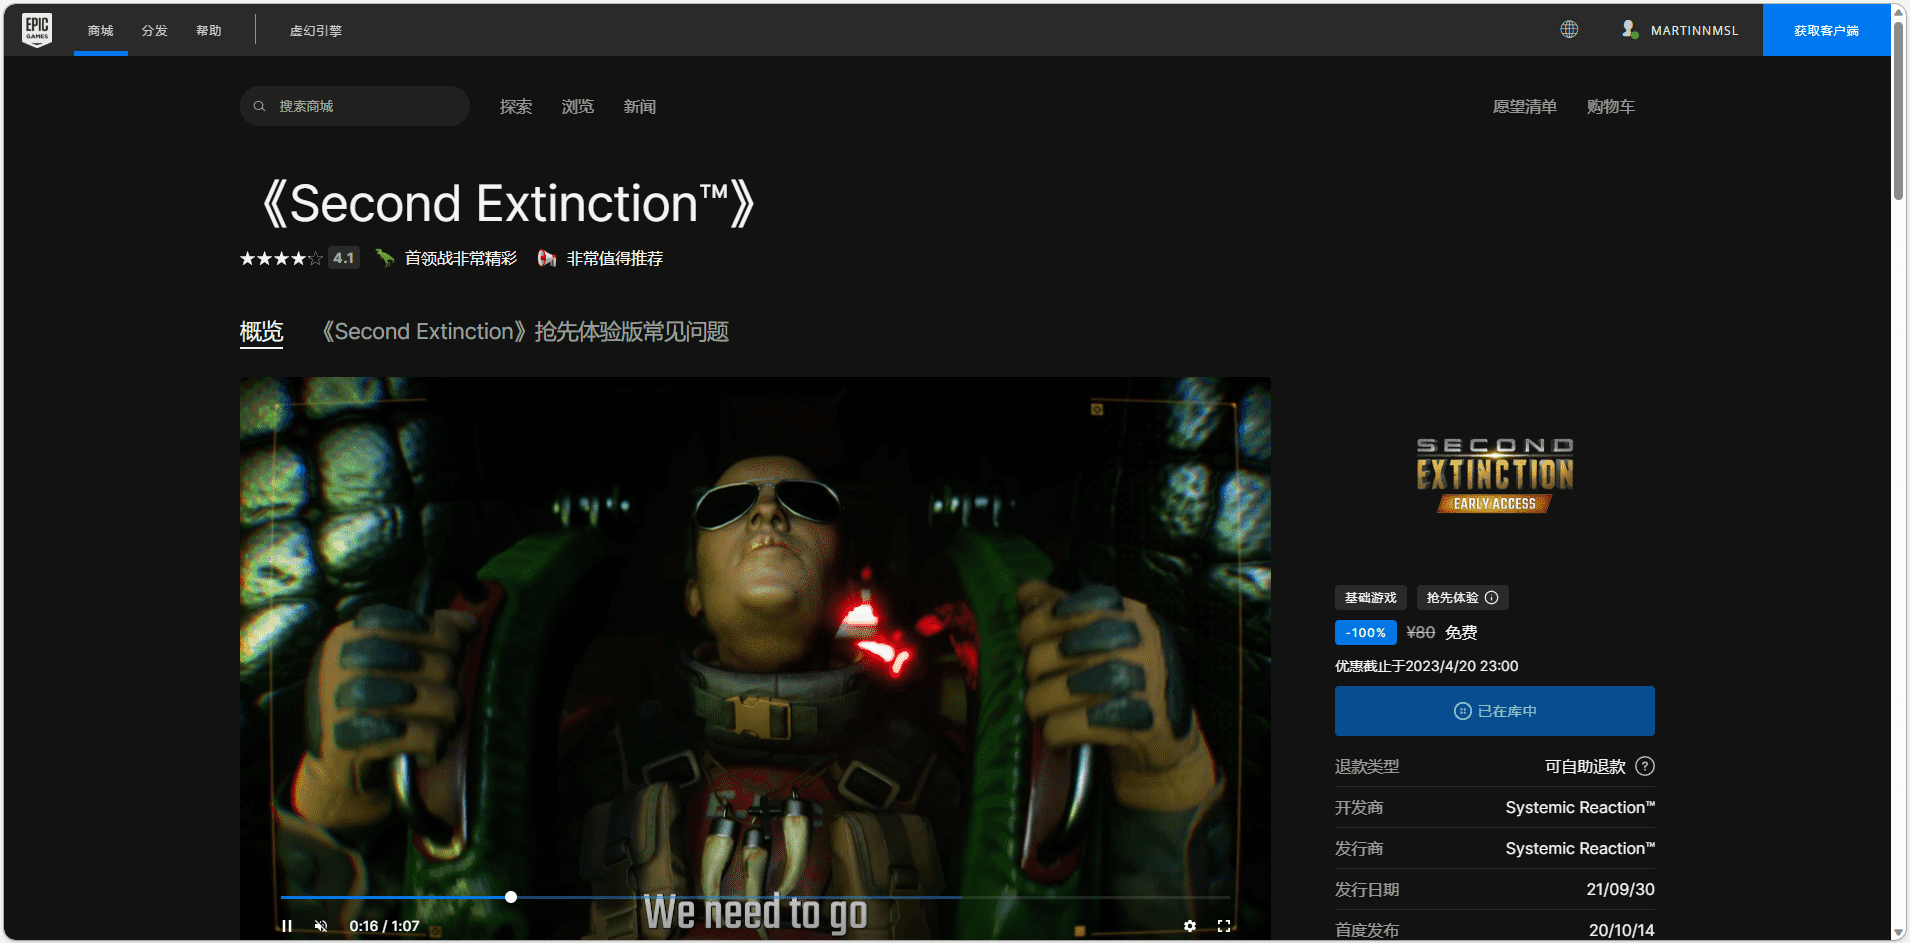Click MARTINNMSL username
1910x943 pixels.
1695,30
